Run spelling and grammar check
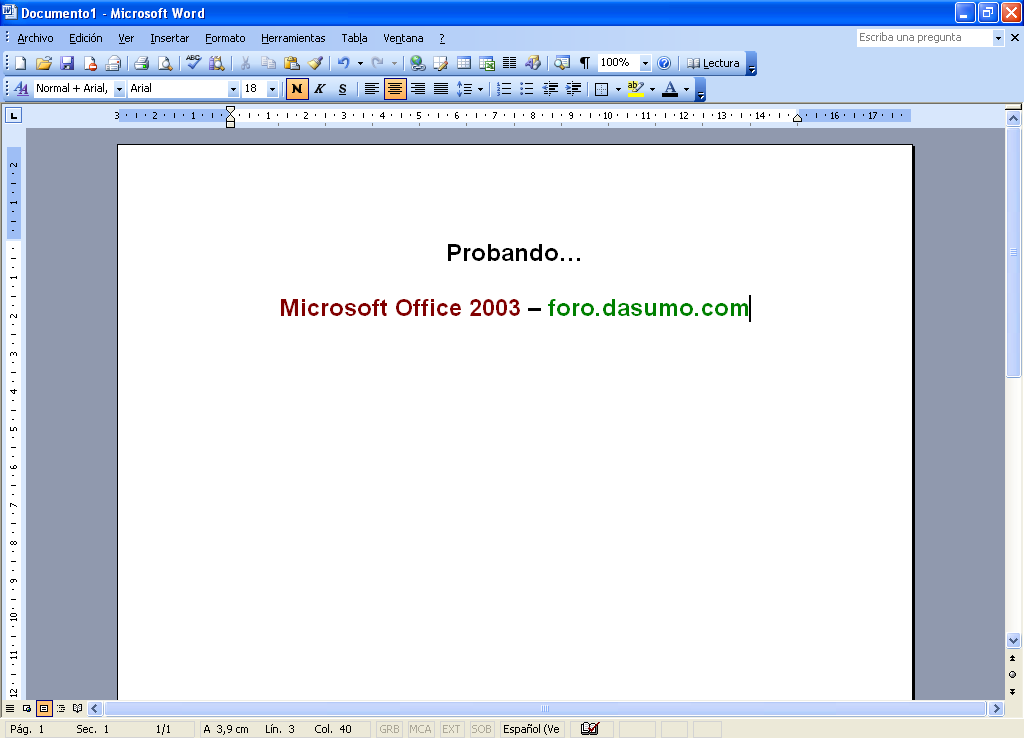The height and width of the screenshot is (738, 1024). (x=194, y=63)
